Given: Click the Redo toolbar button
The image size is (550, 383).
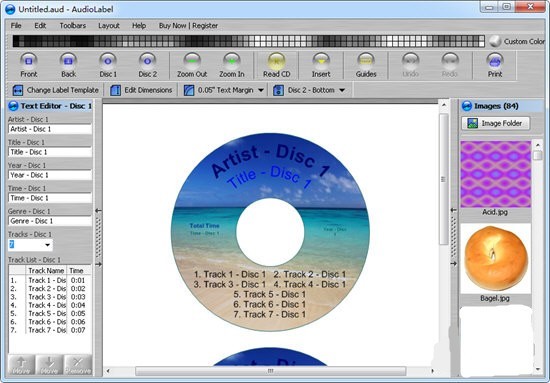Looking at the screenshot, I should 450,65.
